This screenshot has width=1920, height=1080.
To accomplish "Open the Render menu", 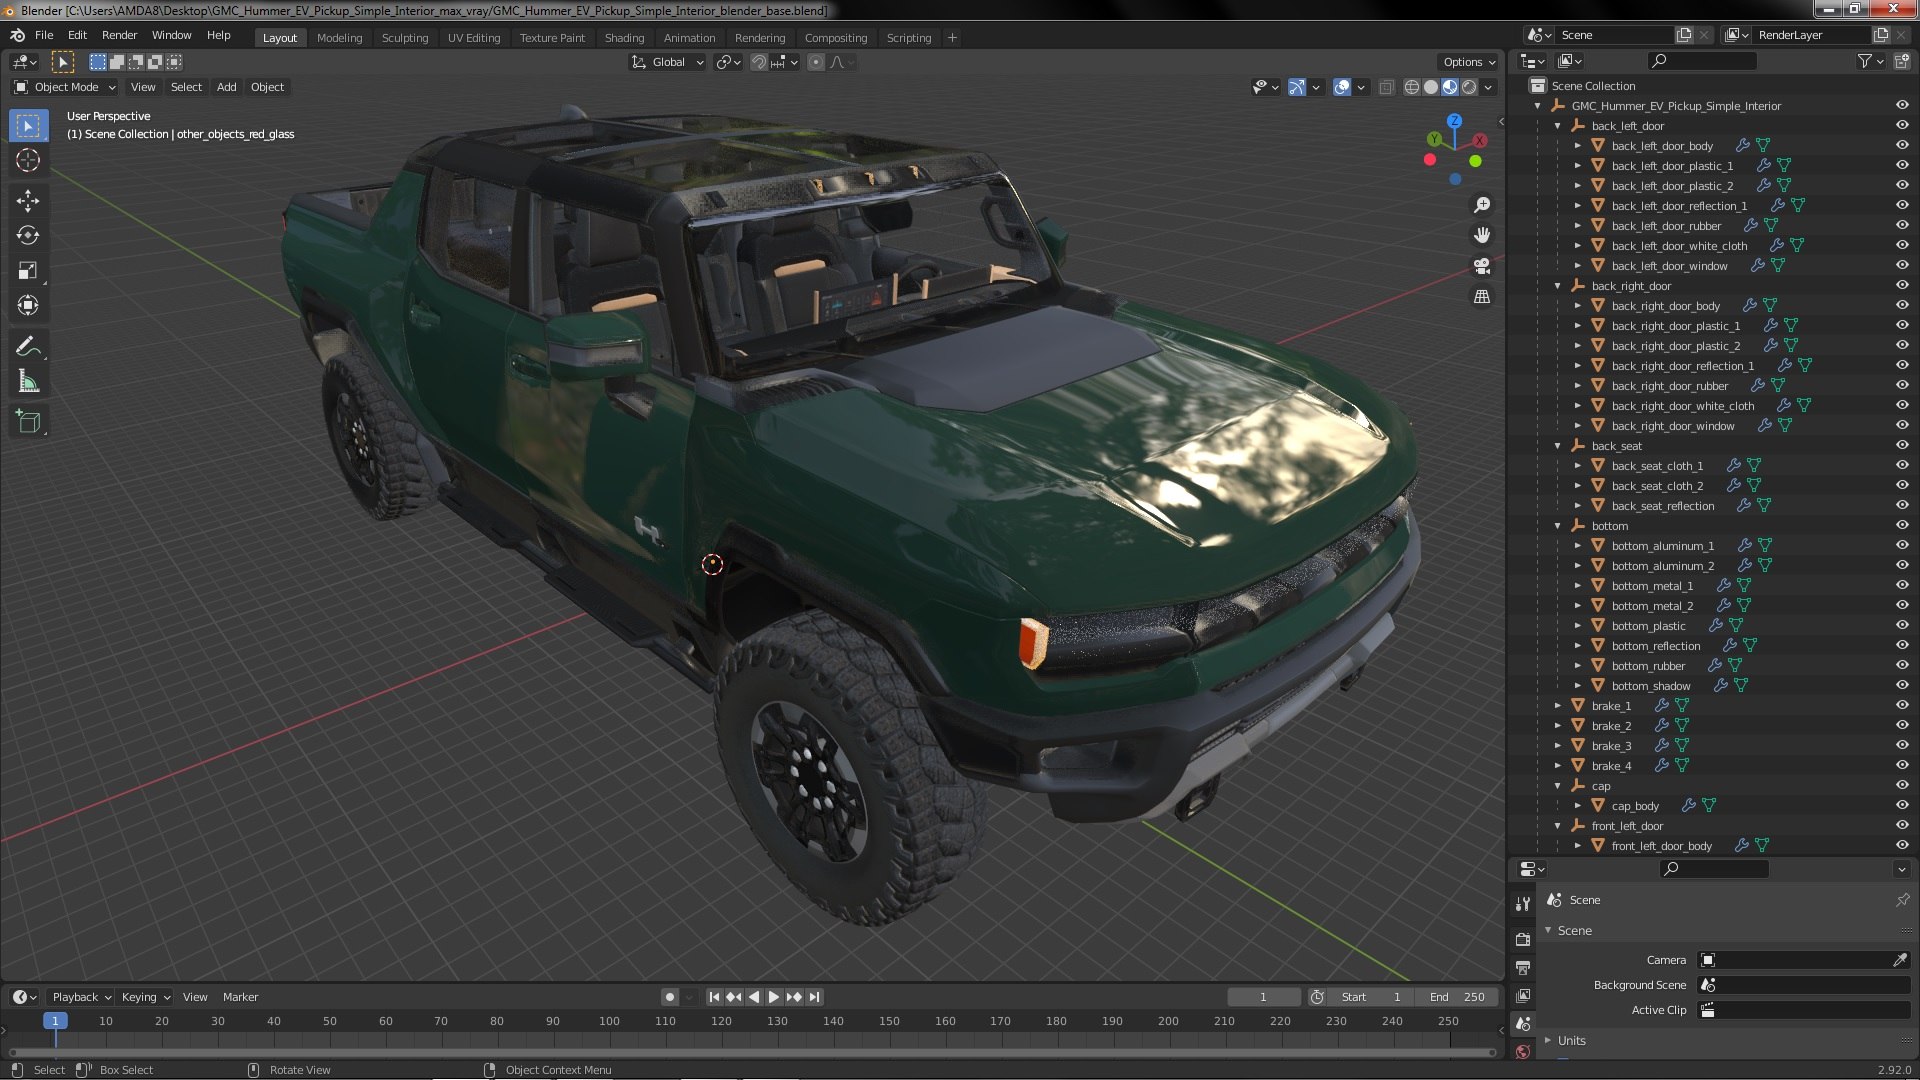I will coord(119,35).
